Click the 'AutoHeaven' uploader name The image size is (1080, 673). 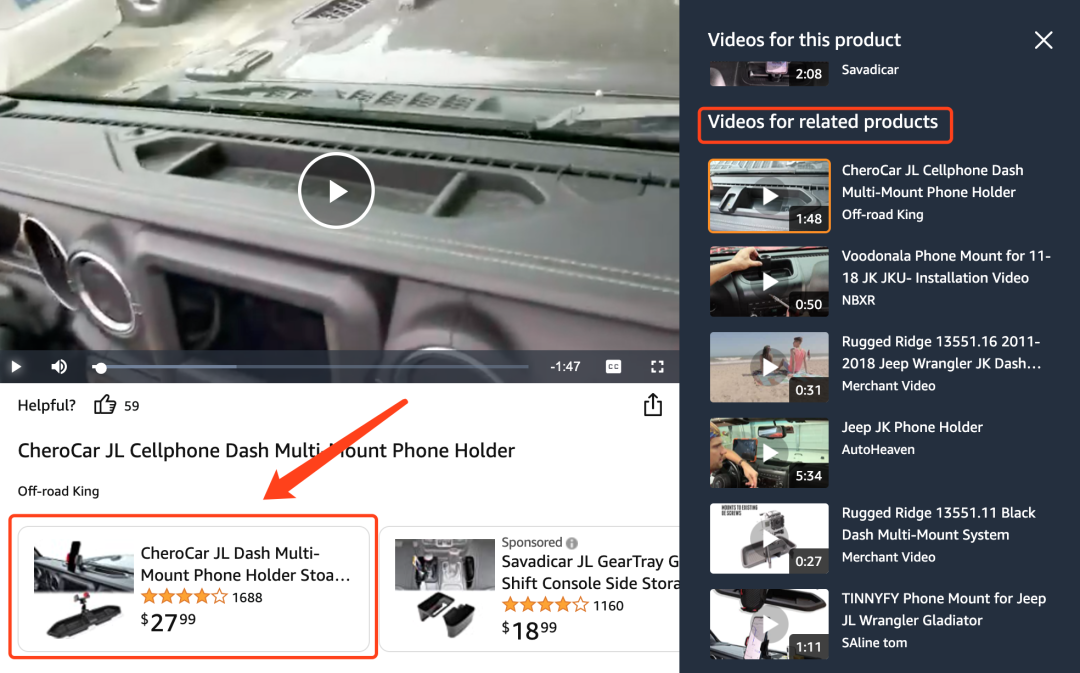coord(878,450)
